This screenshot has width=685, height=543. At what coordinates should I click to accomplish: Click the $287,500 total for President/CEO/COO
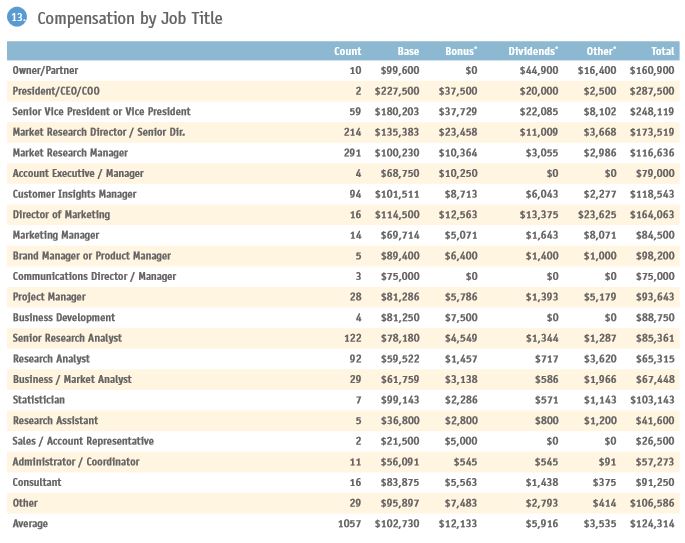(x=652, y=91)
